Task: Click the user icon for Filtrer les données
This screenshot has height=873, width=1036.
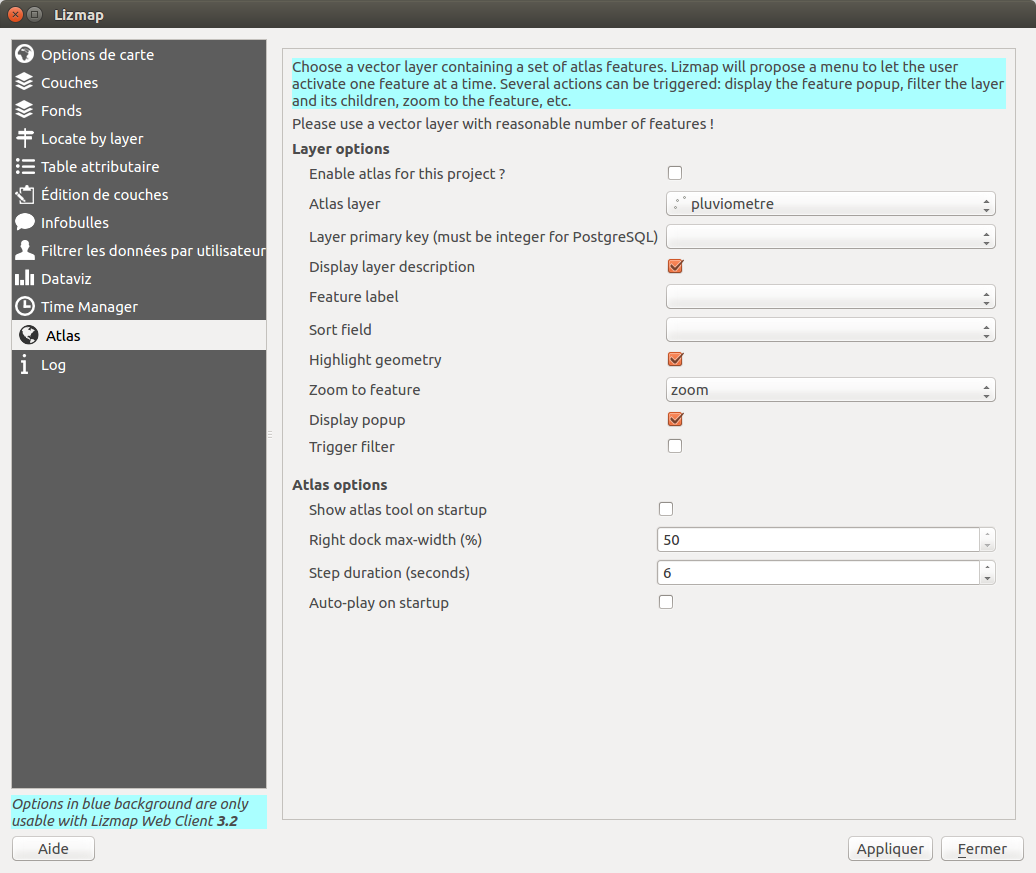Action: (24, 250)
